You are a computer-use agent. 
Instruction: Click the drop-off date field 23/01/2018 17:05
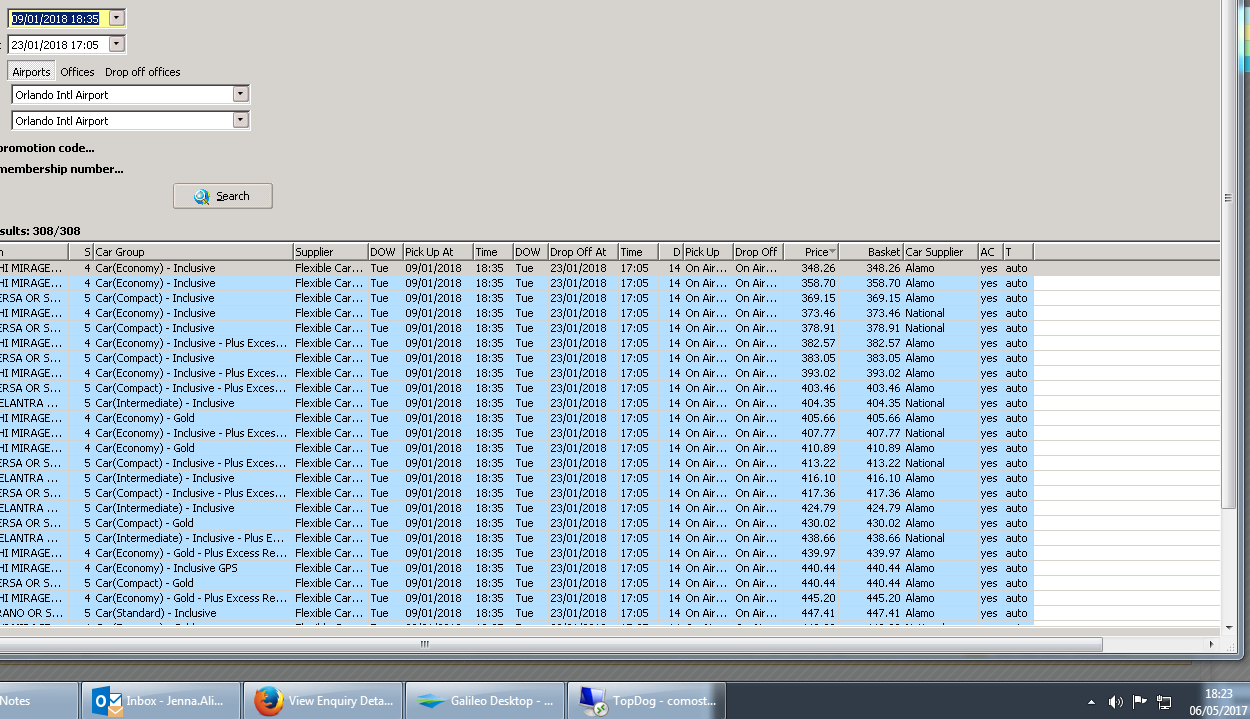pyautogui.click(x=59, y=44)
